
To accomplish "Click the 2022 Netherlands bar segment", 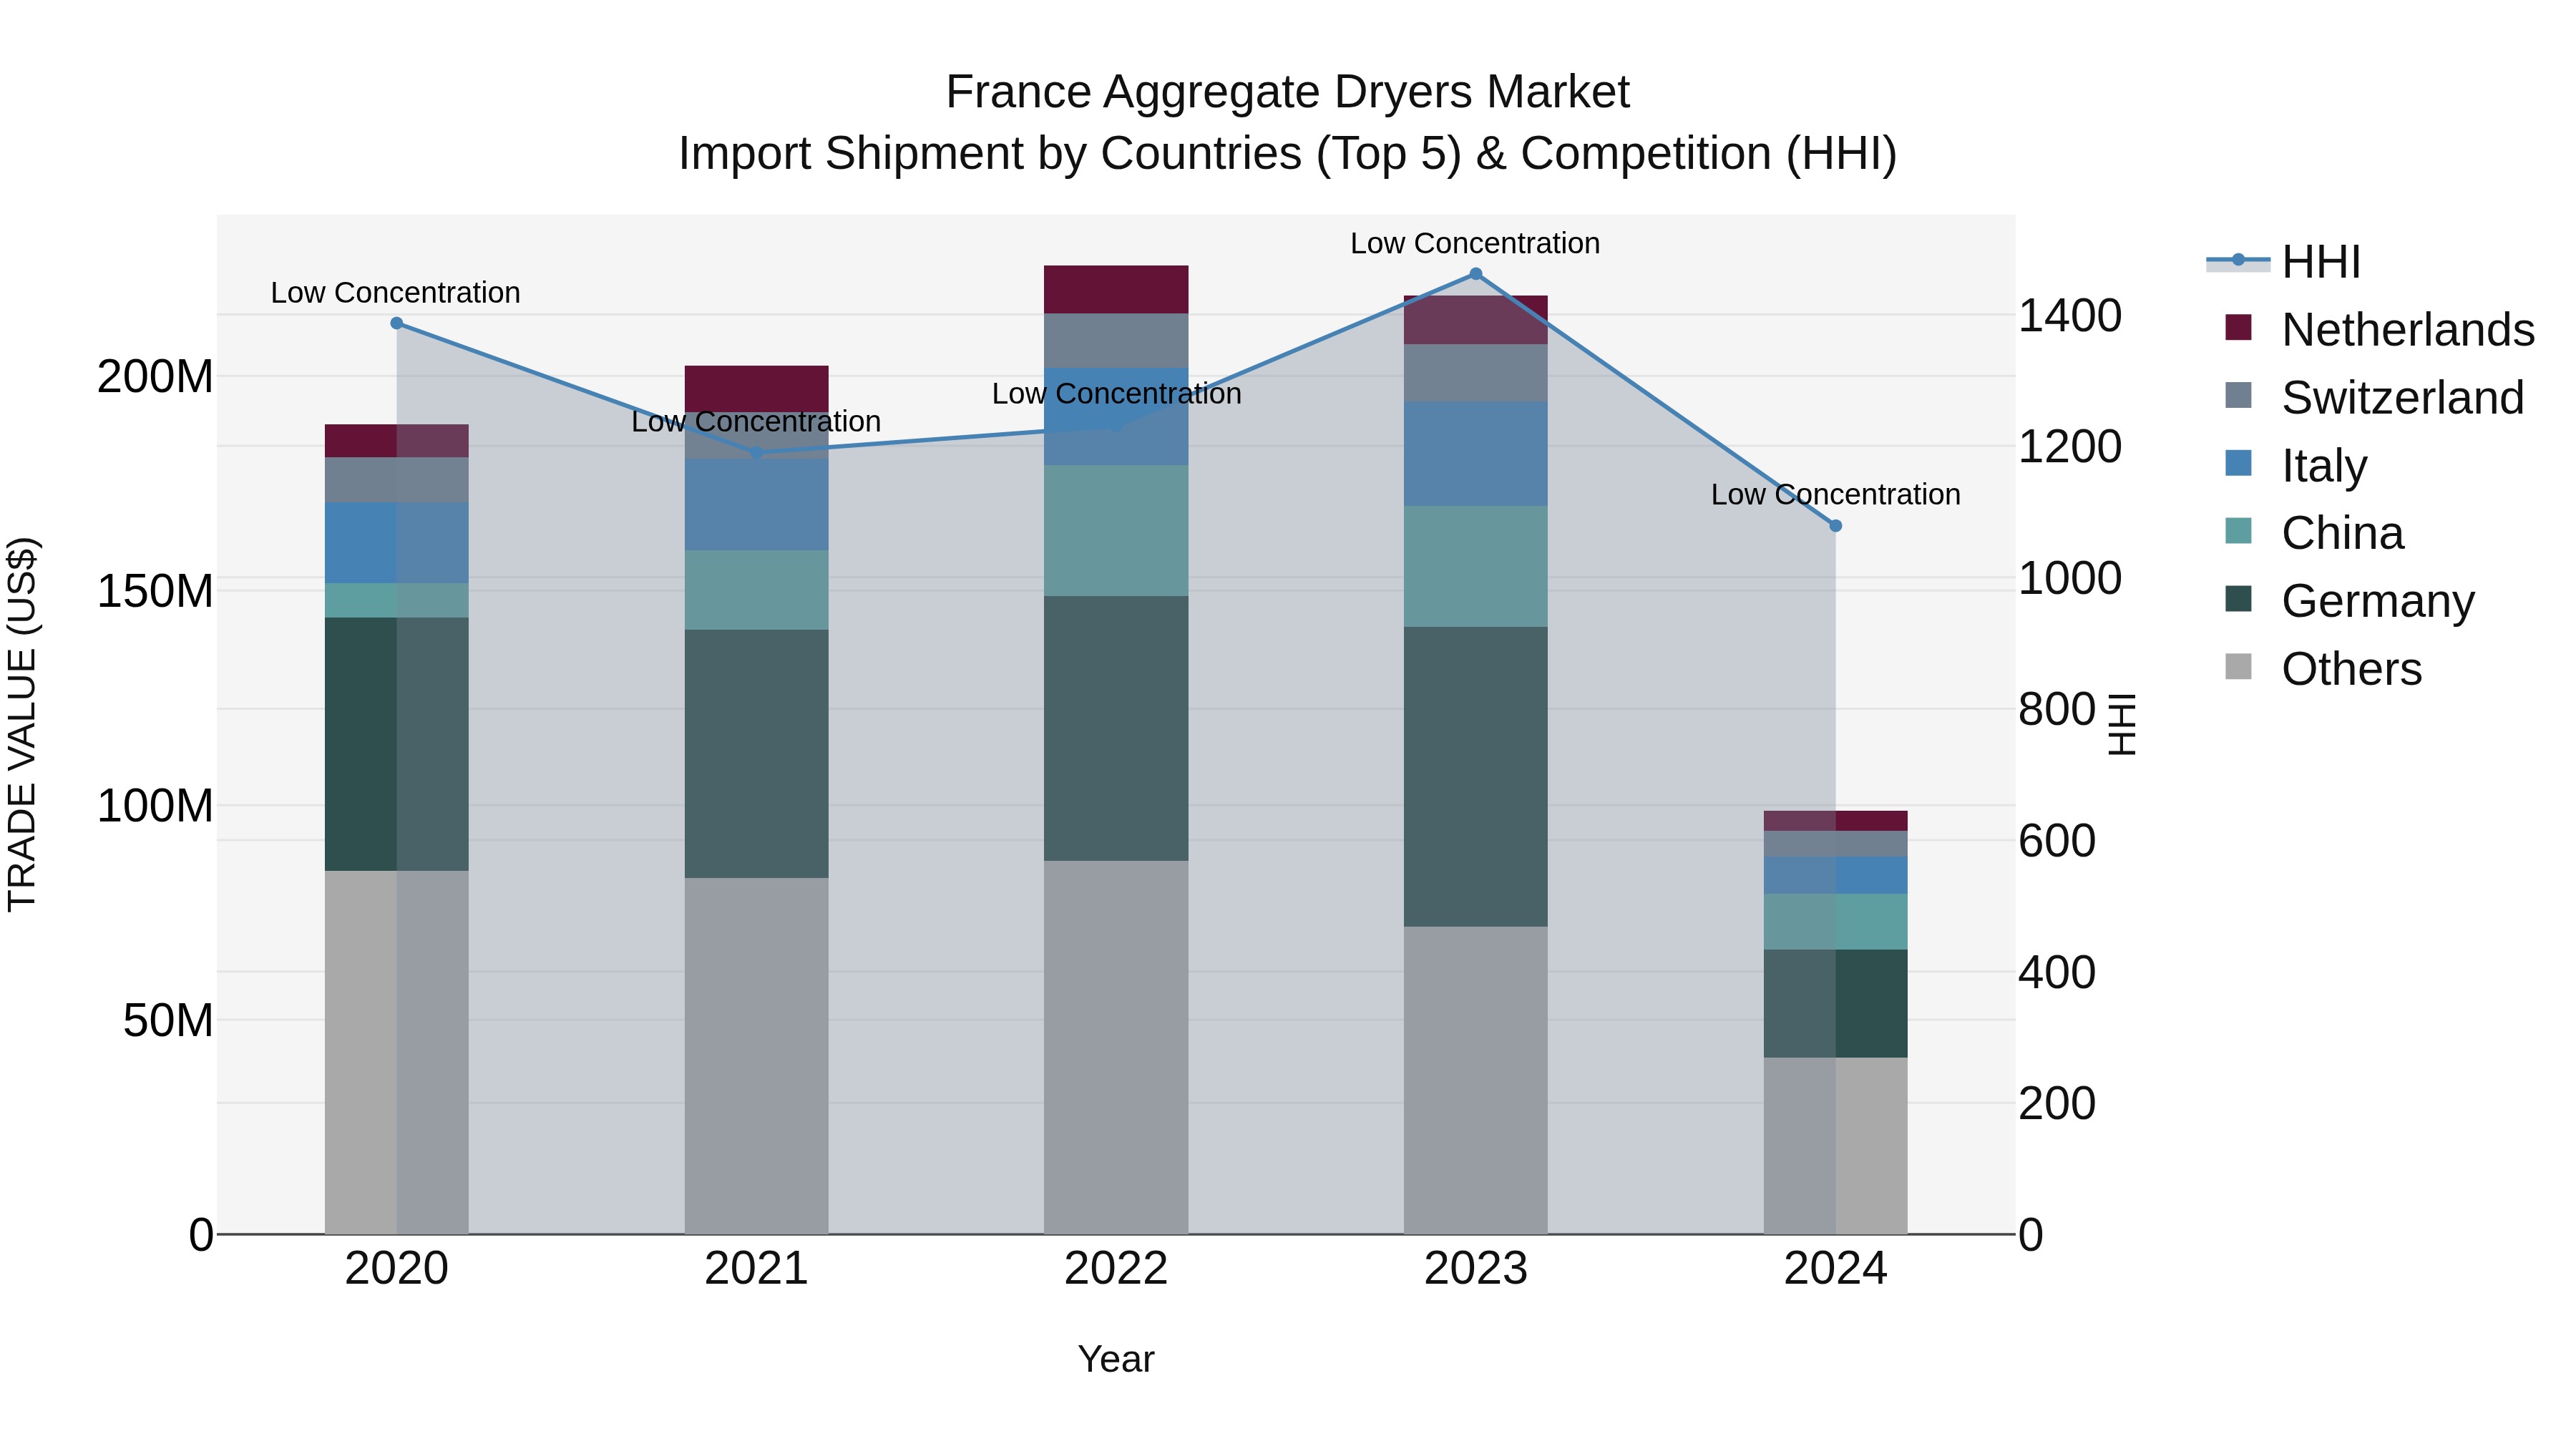I will 1116,290.
